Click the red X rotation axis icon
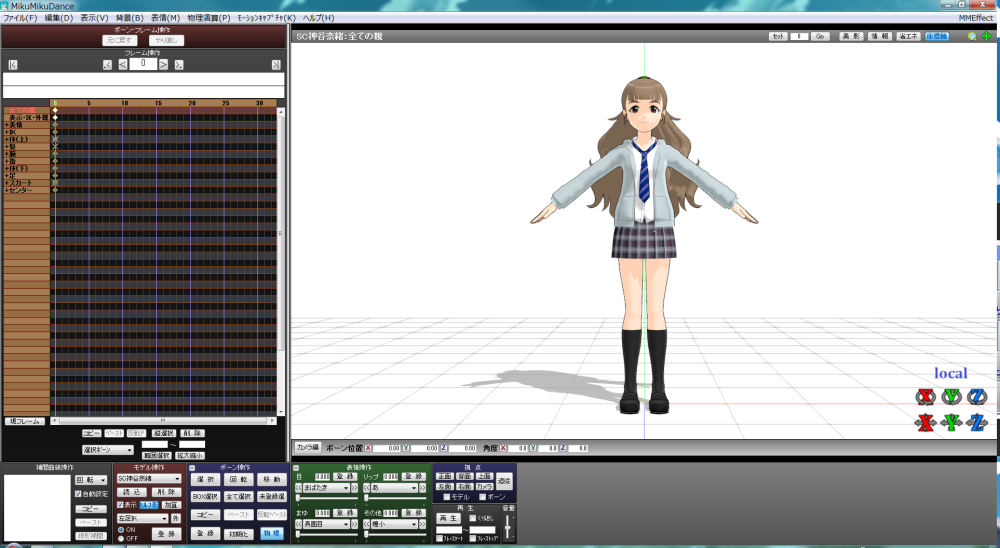This screenshot has width=1000, height=548. coord(924,397)
